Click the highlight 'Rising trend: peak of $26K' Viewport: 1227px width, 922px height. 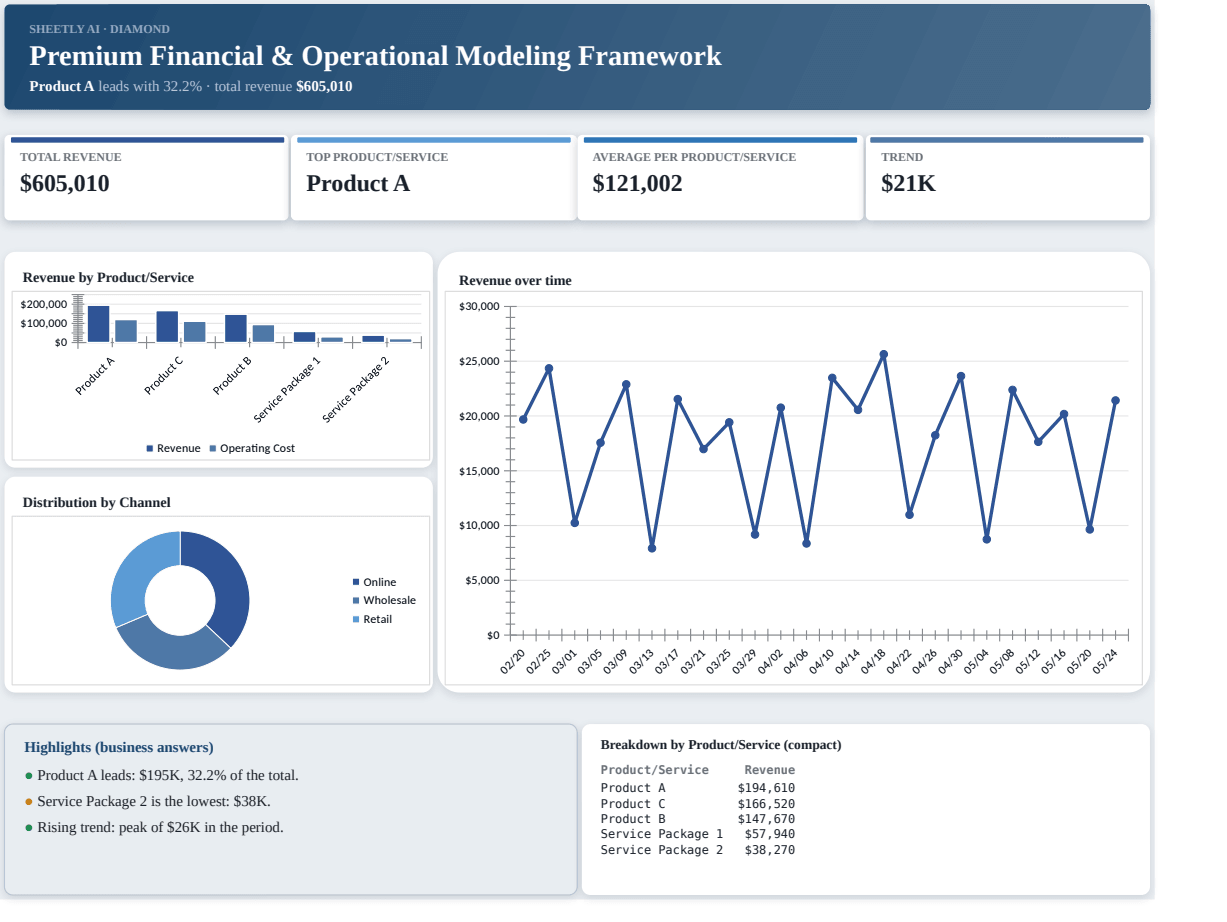(160, 827)
